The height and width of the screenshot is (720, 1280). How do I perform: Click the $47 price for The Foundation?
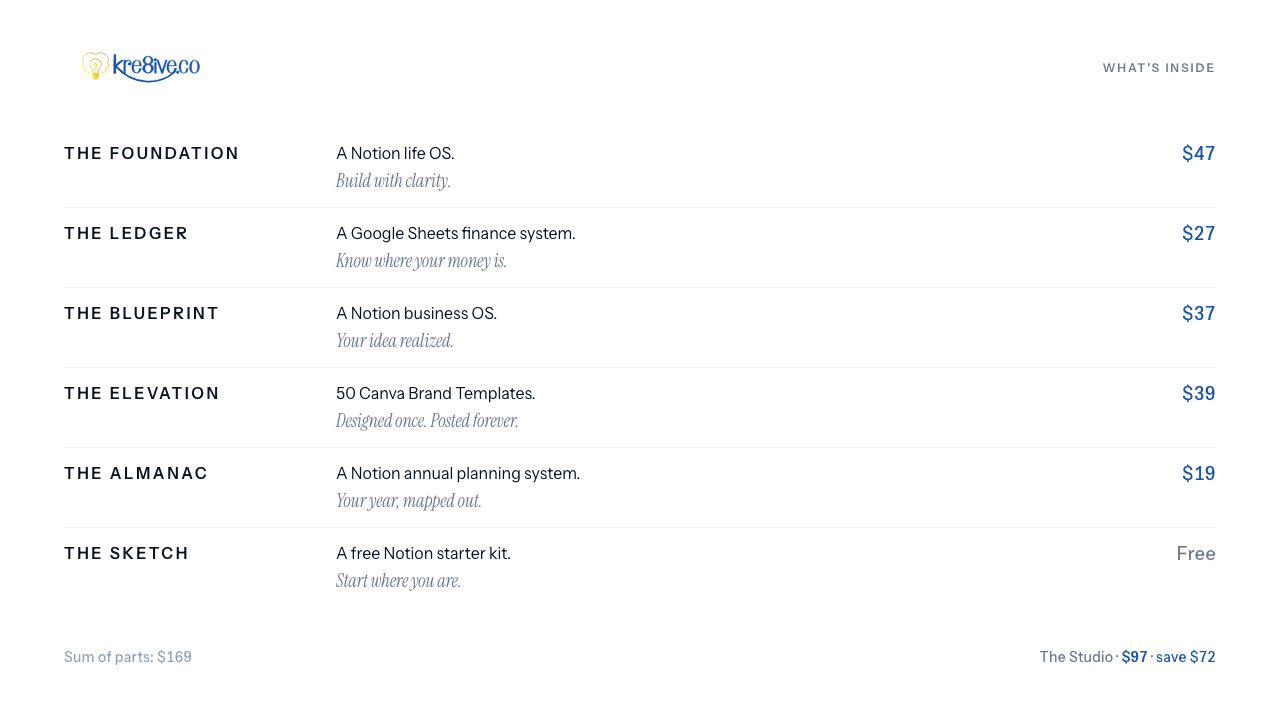click(1199, 153)
